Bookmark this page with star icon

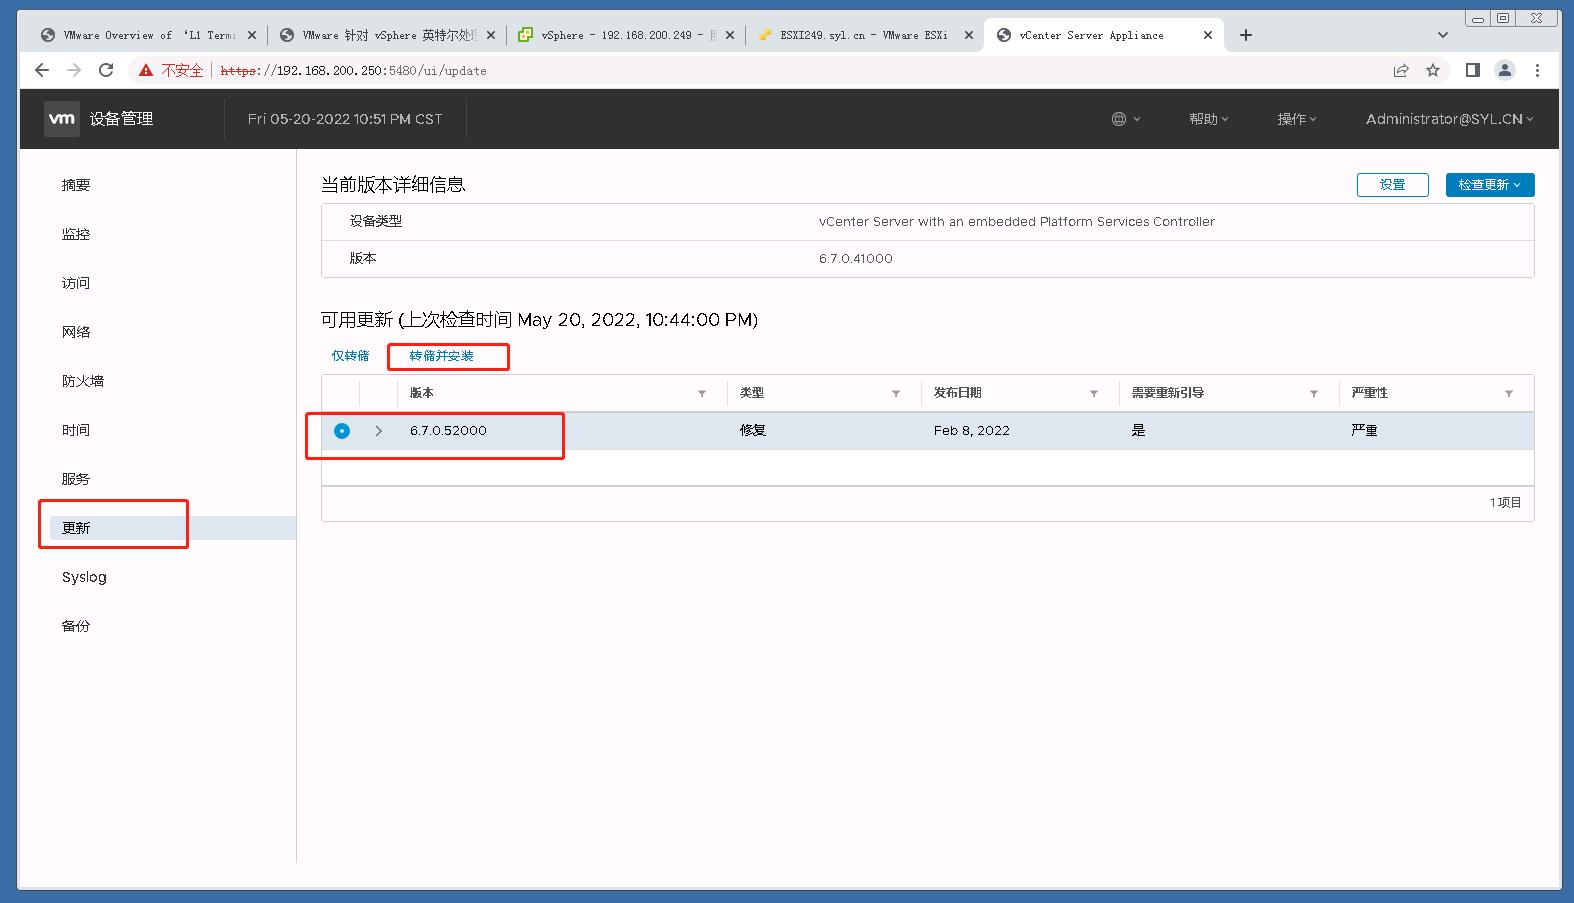[1433, 70]
